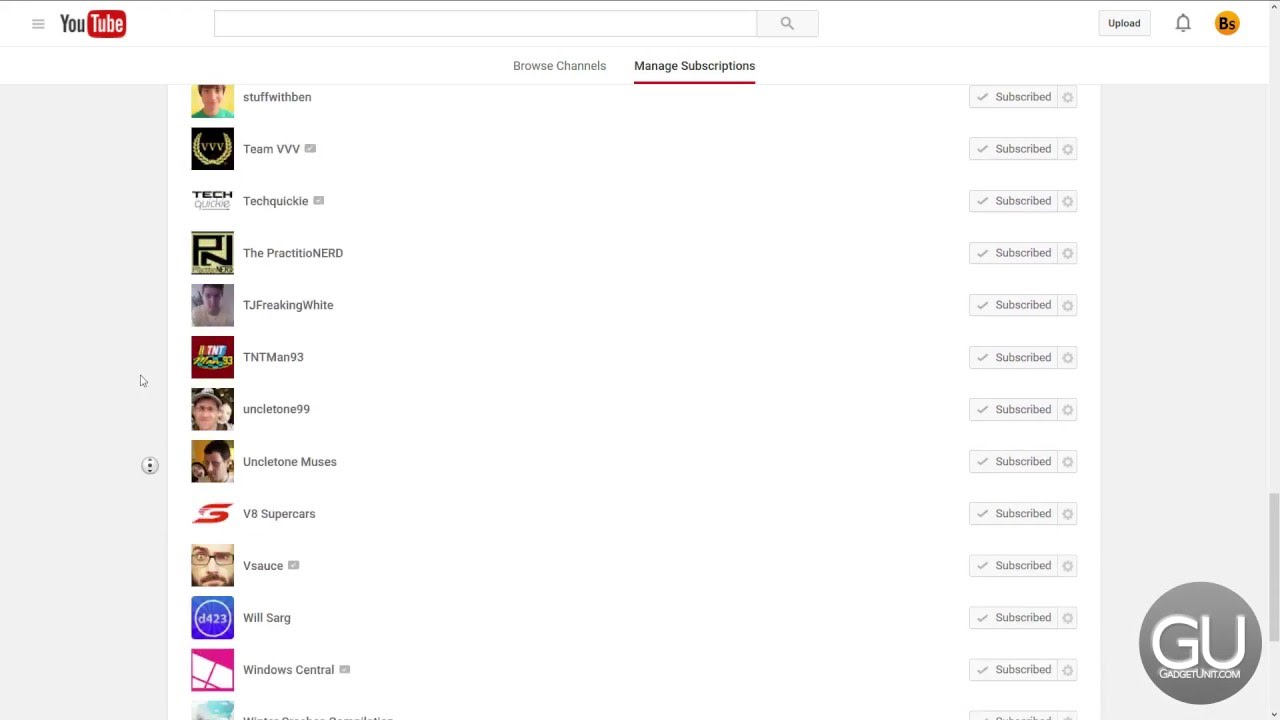This screenshot has height=720, width=1280.
Task: Toggle the Subscribed button for Will Sarg
Action: tap(1013, 617)
